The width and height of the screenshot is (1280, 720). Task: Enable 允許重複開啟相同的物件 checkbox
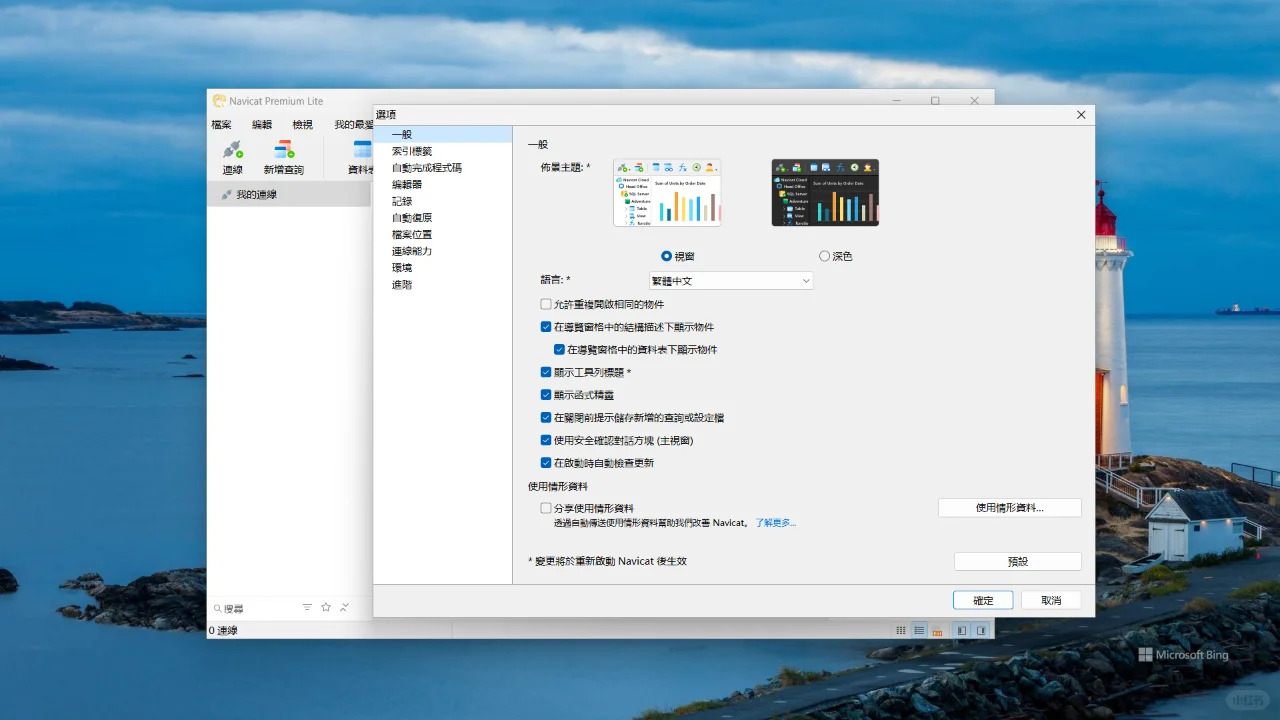[546, 304]
